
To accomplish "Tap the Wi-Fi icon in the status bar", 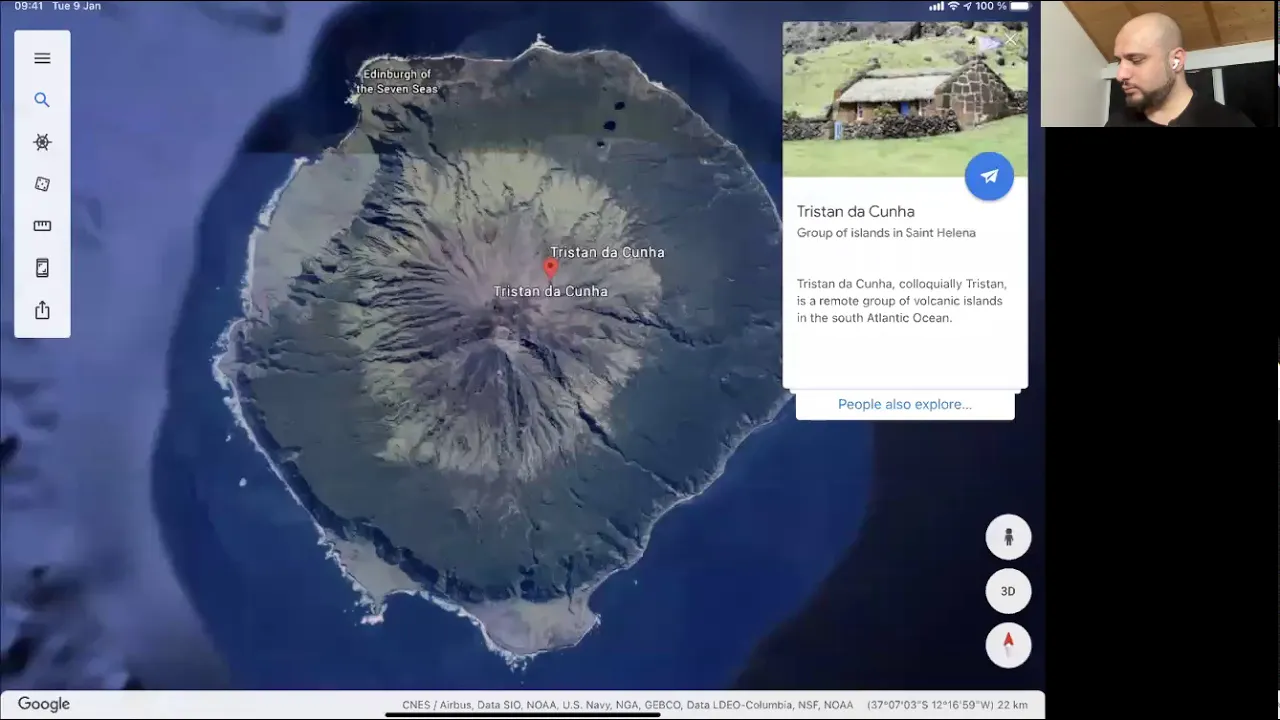I will tap(953, 6).
